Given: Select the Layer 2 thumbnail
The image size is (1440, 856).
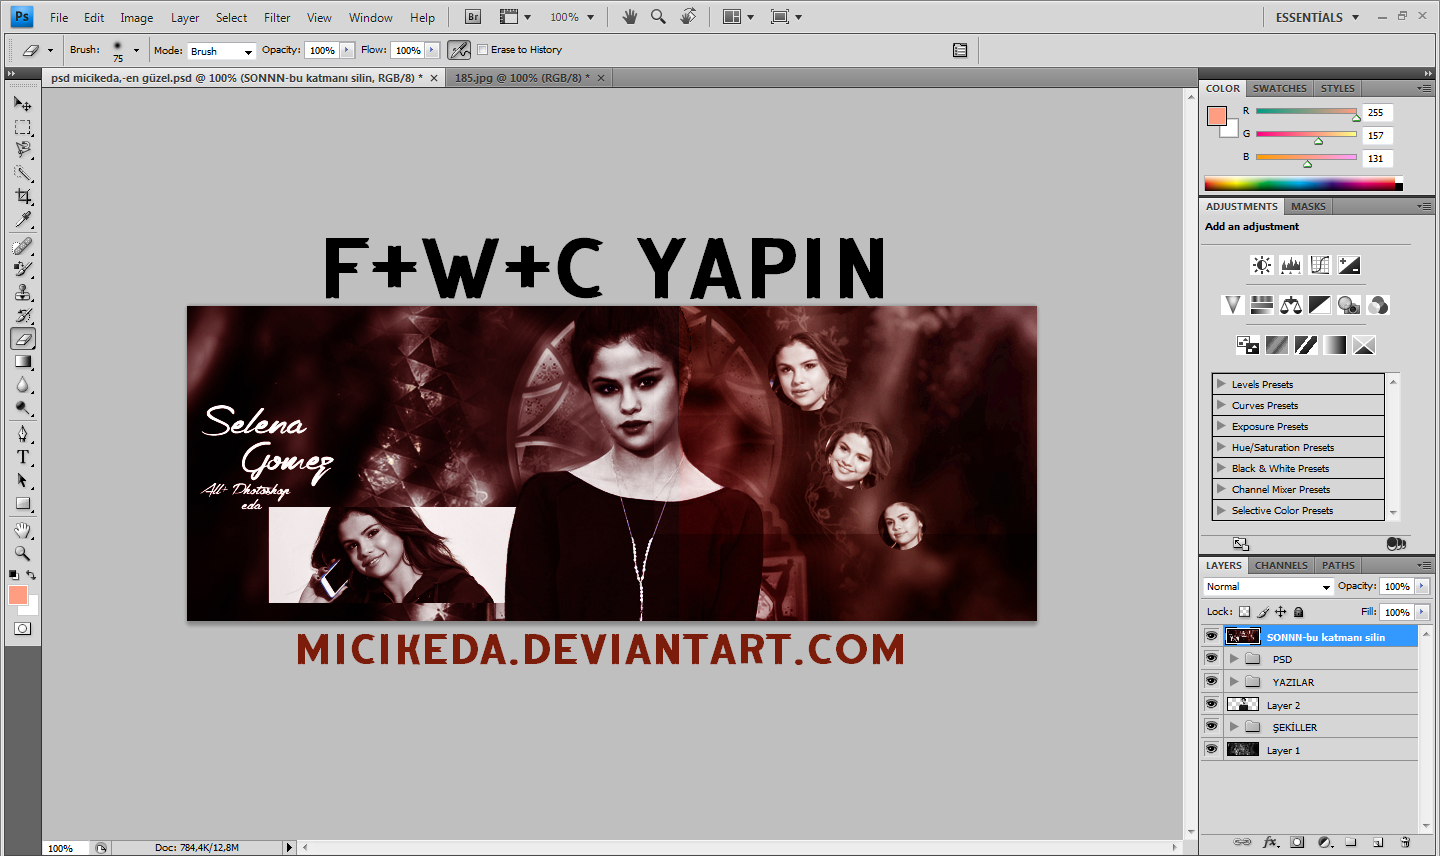Looking at the screenshot, I should [x=1243, y=705].
